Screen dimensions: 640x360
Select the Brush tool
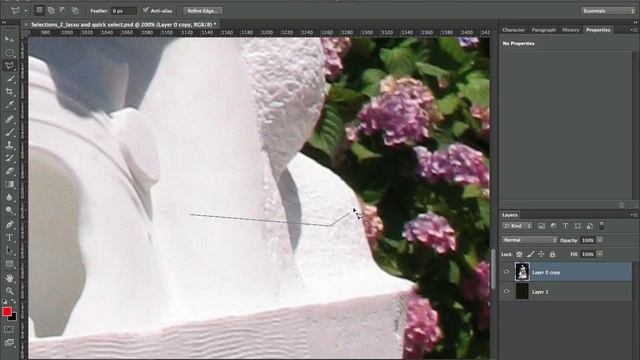(x=9, y=132)
